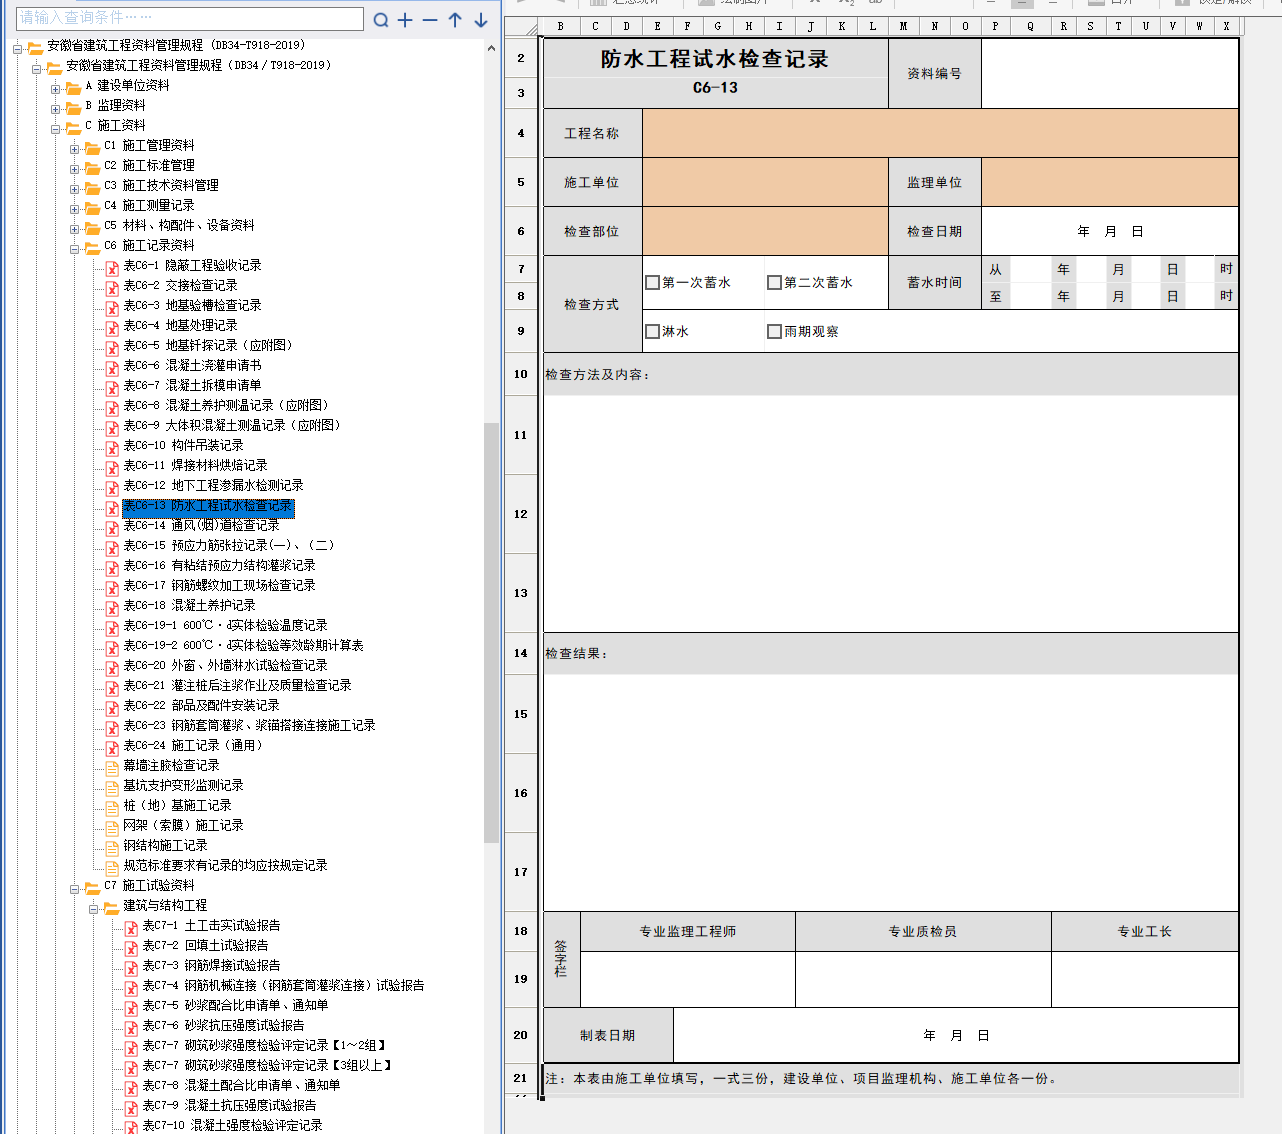
Task: Expand the C3 施工技术资料管理 node
Action: [75, 188]
